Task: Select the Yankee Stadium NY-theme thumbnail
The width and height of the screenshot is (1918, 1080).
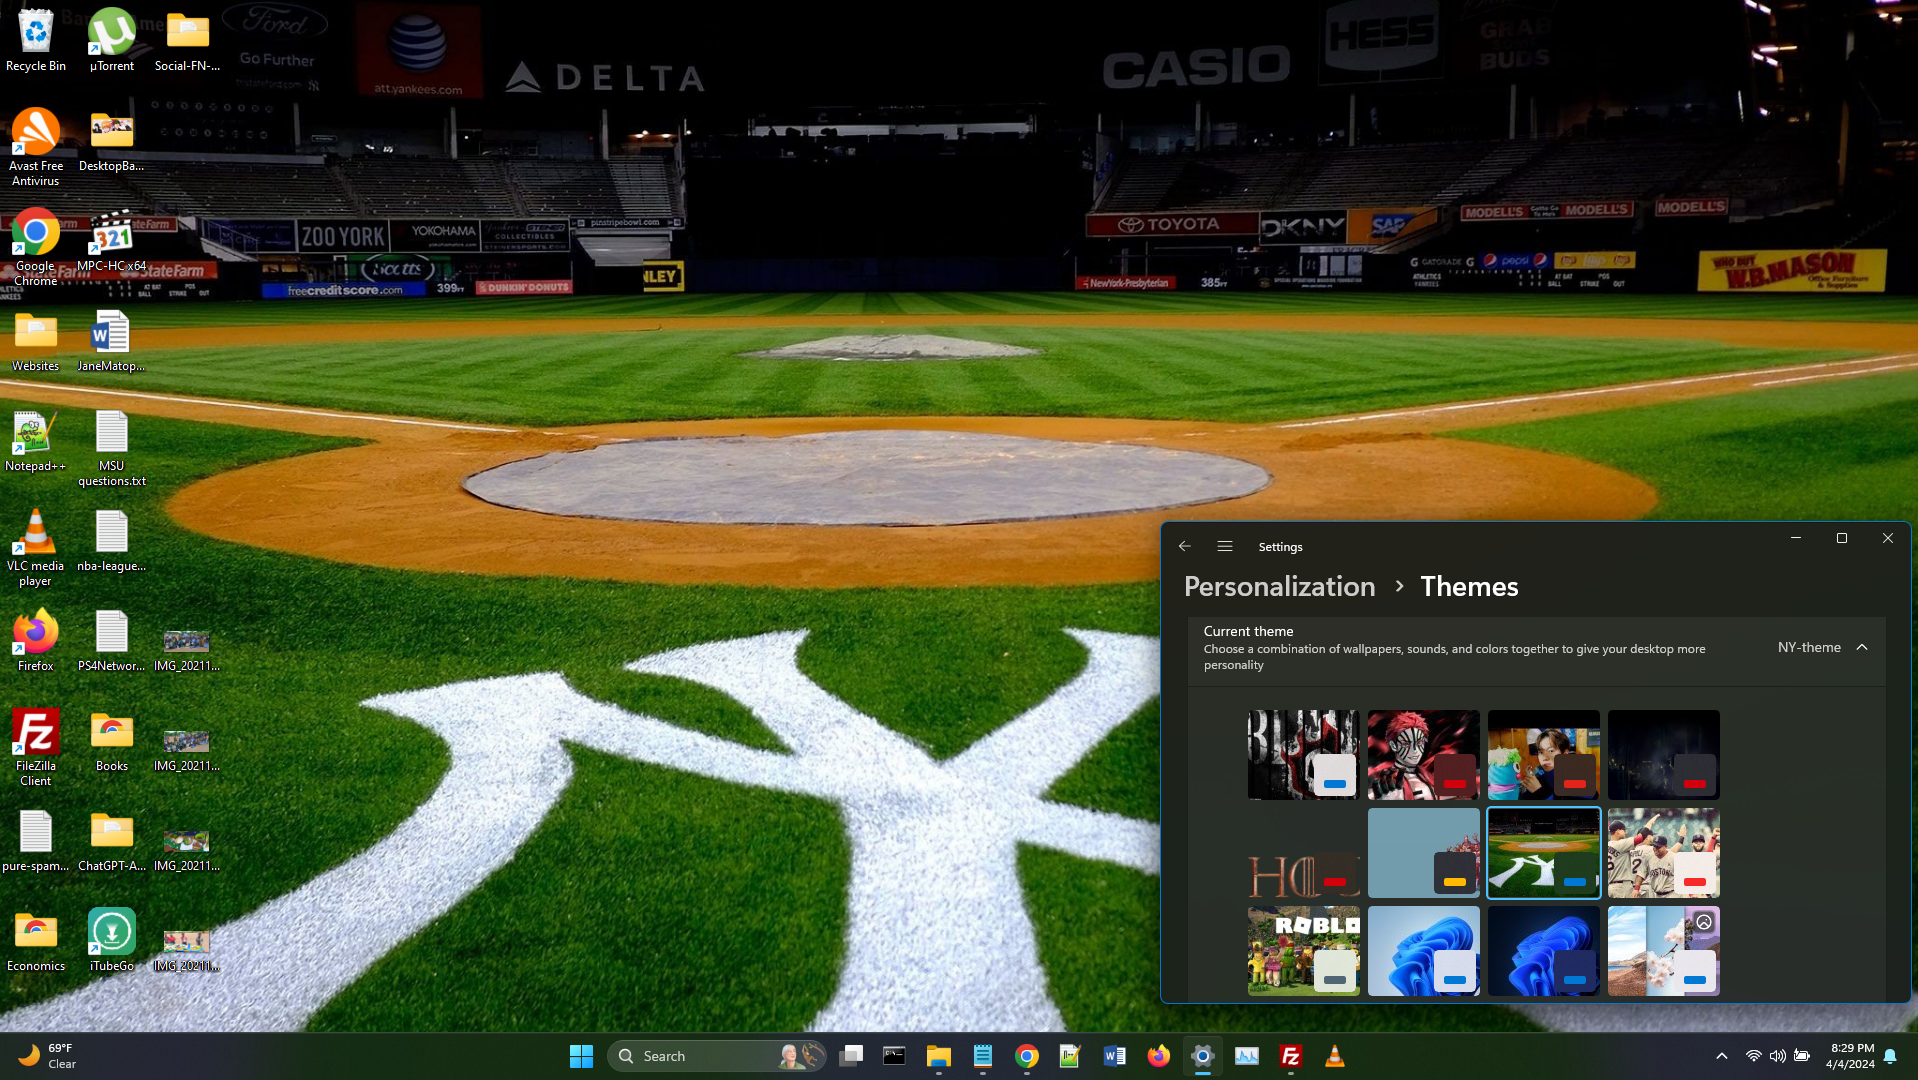Action: pyautogui.click(x=1543, y=853)
